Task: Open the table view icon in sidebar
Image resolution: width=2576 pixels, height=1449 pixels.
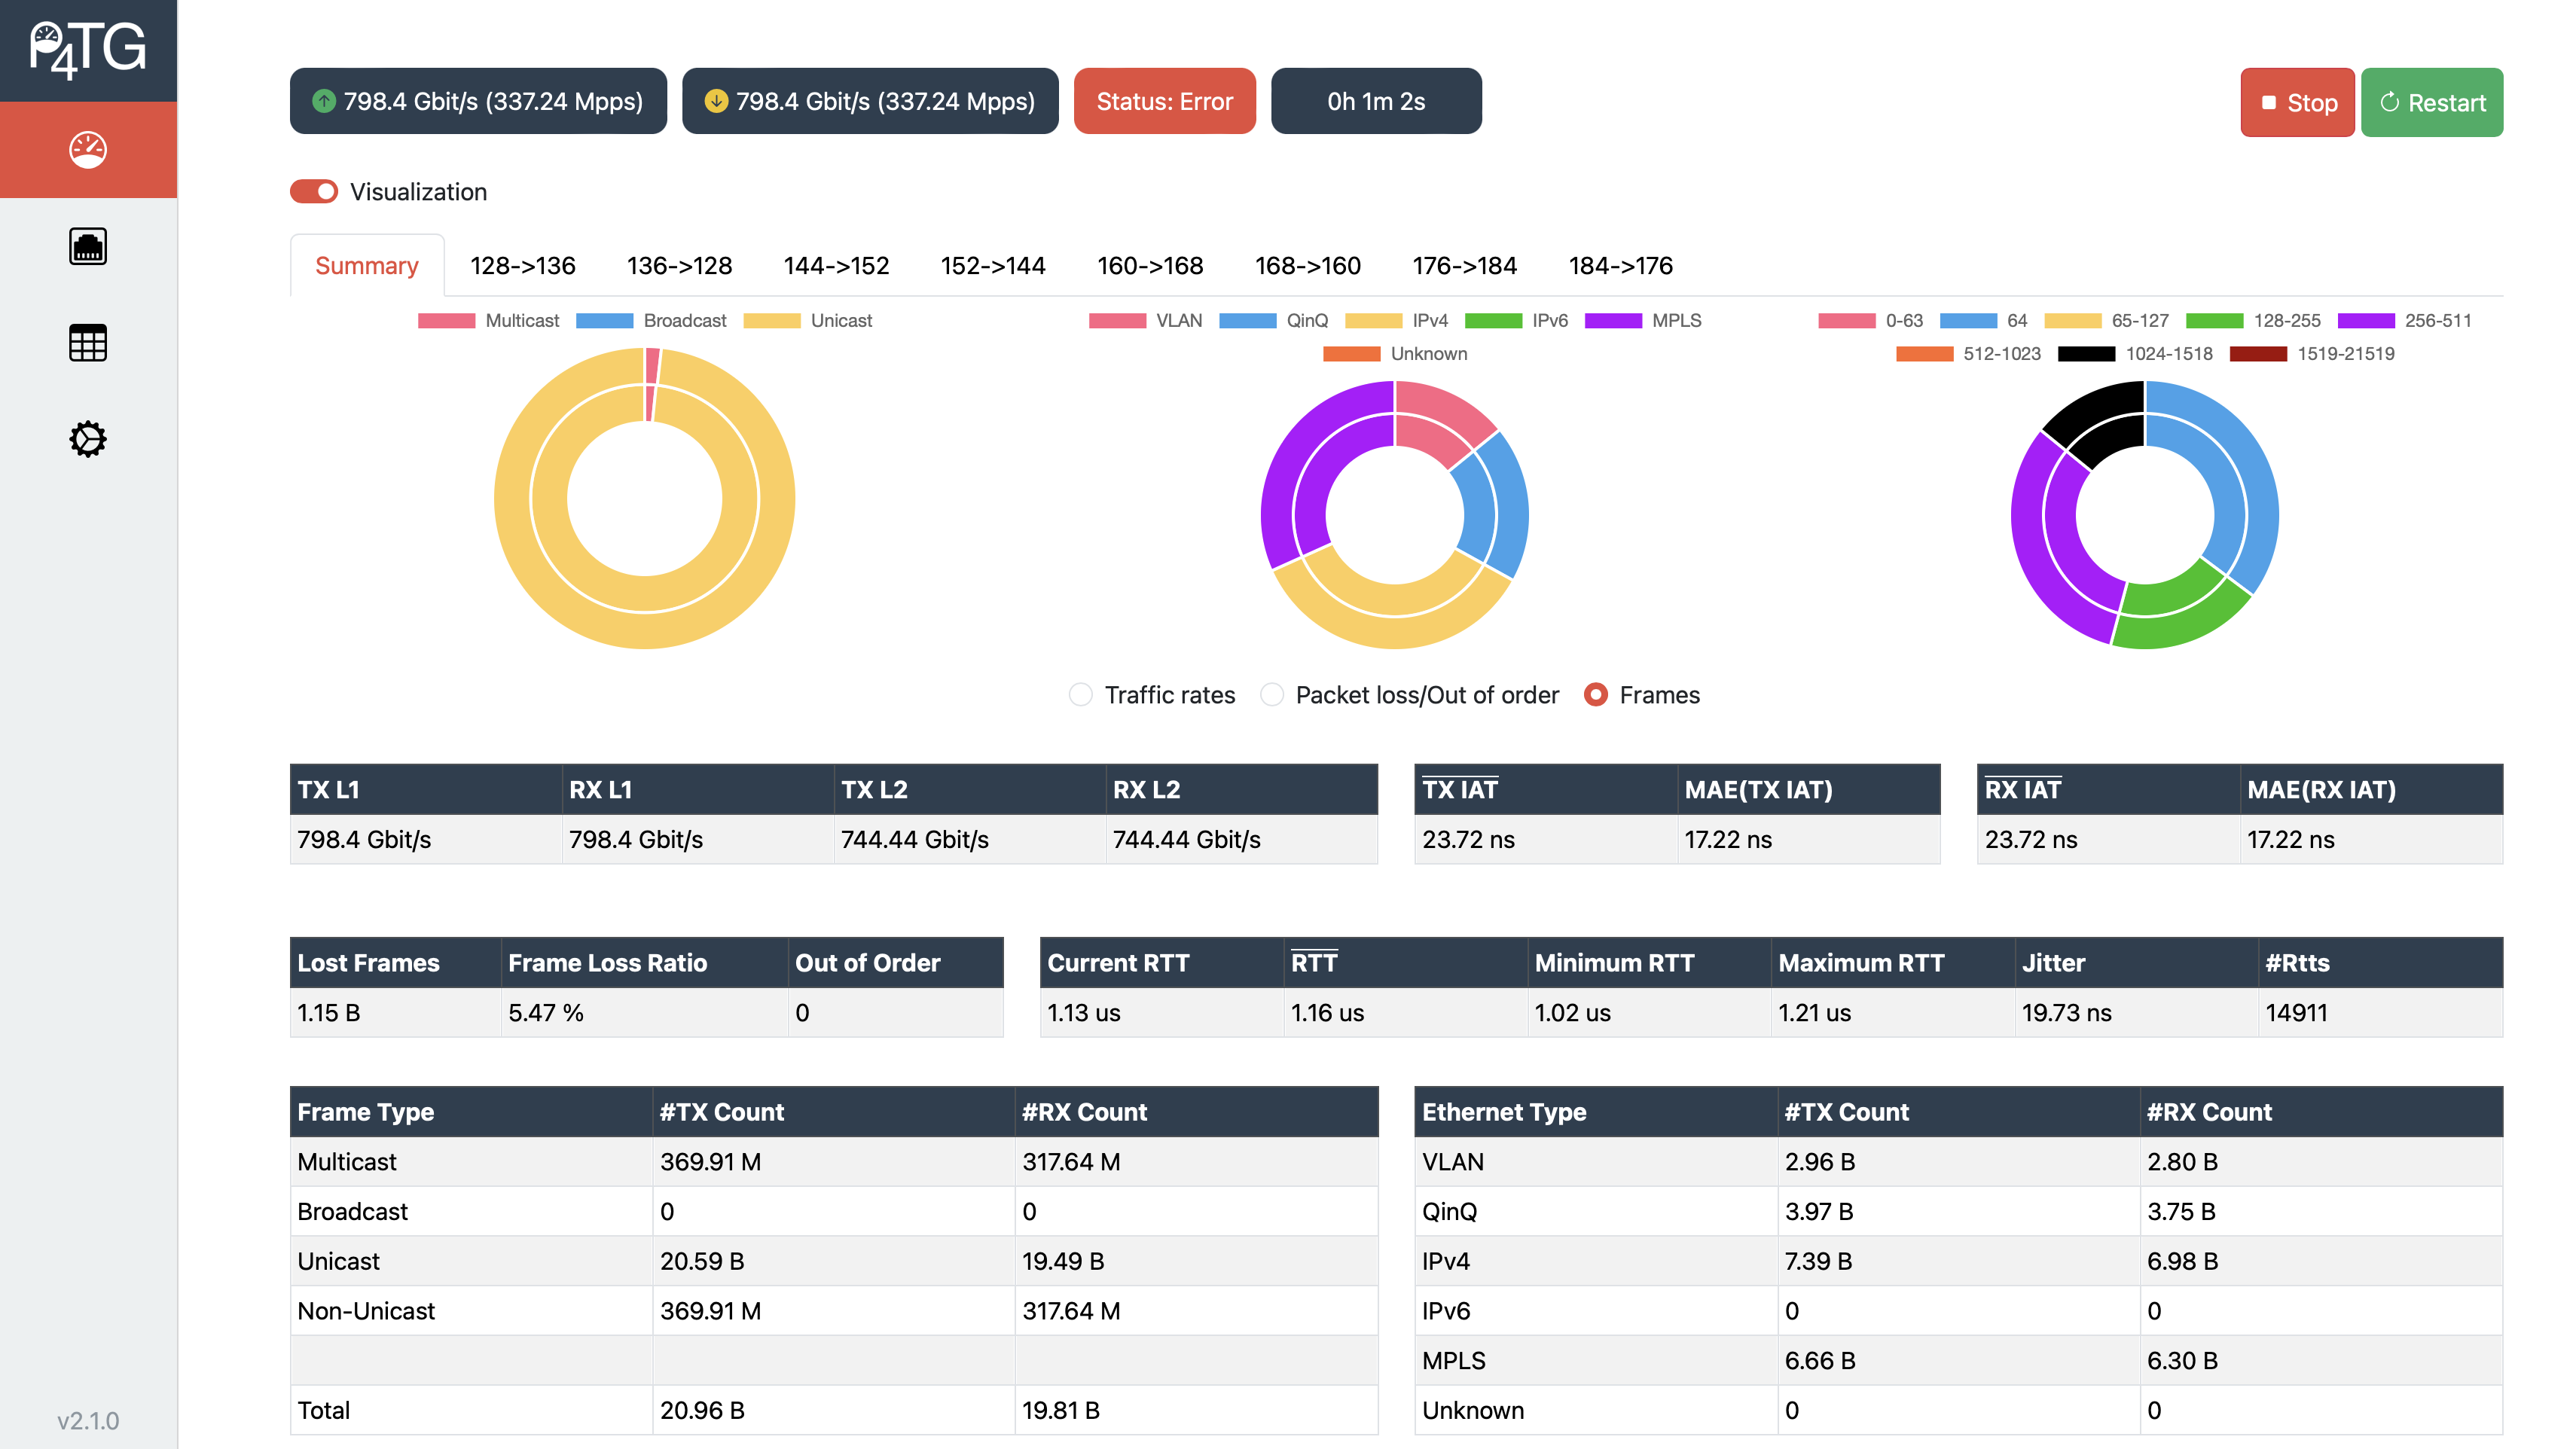Action: coord(88,343)
